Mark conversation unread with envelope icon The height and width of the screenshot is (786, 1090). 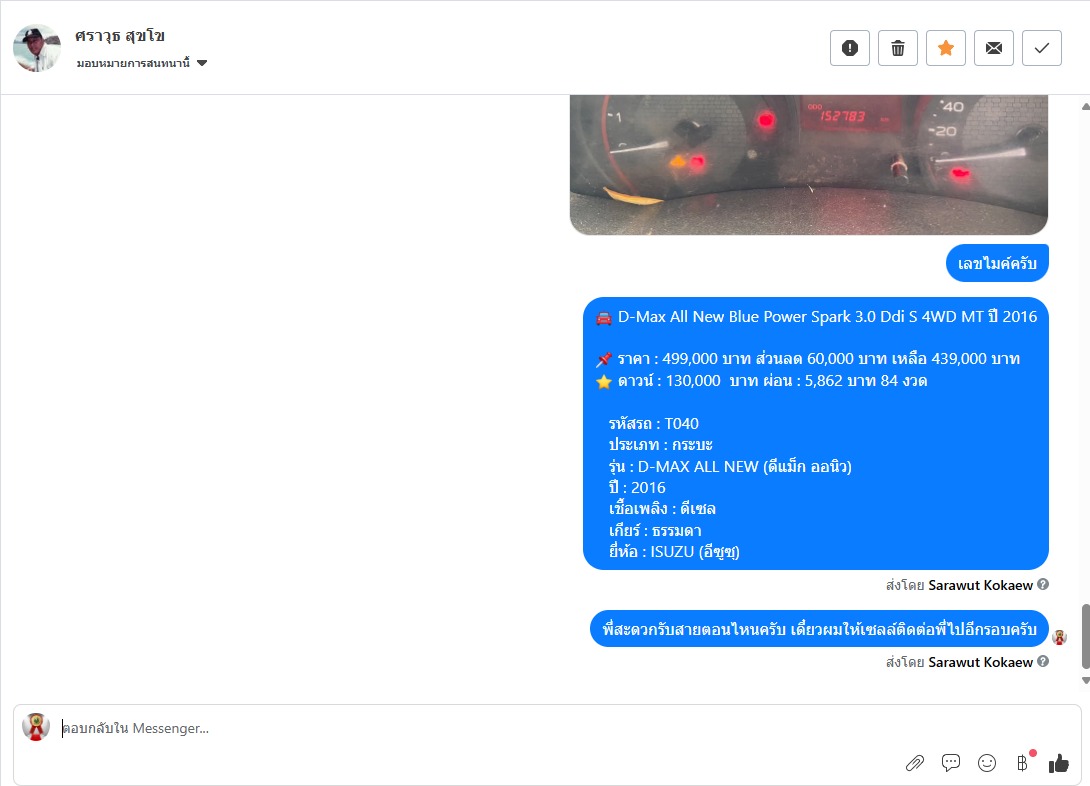993,48
